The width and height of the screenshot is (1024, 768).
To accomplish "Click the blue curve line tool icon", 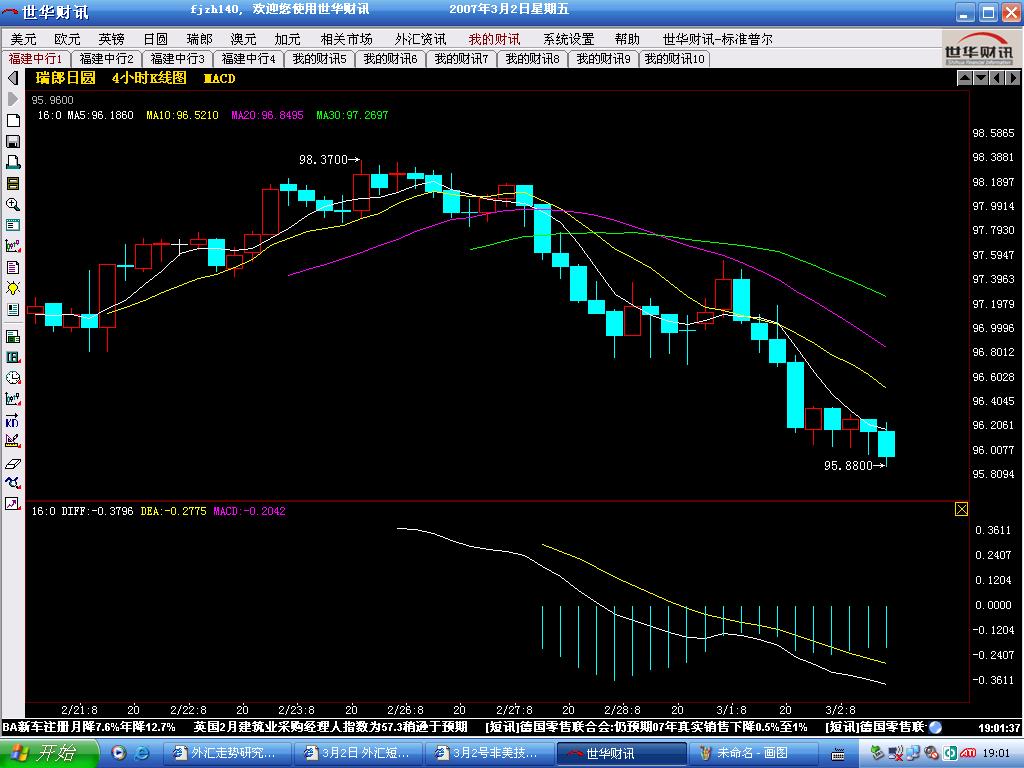I will (12, 483).
